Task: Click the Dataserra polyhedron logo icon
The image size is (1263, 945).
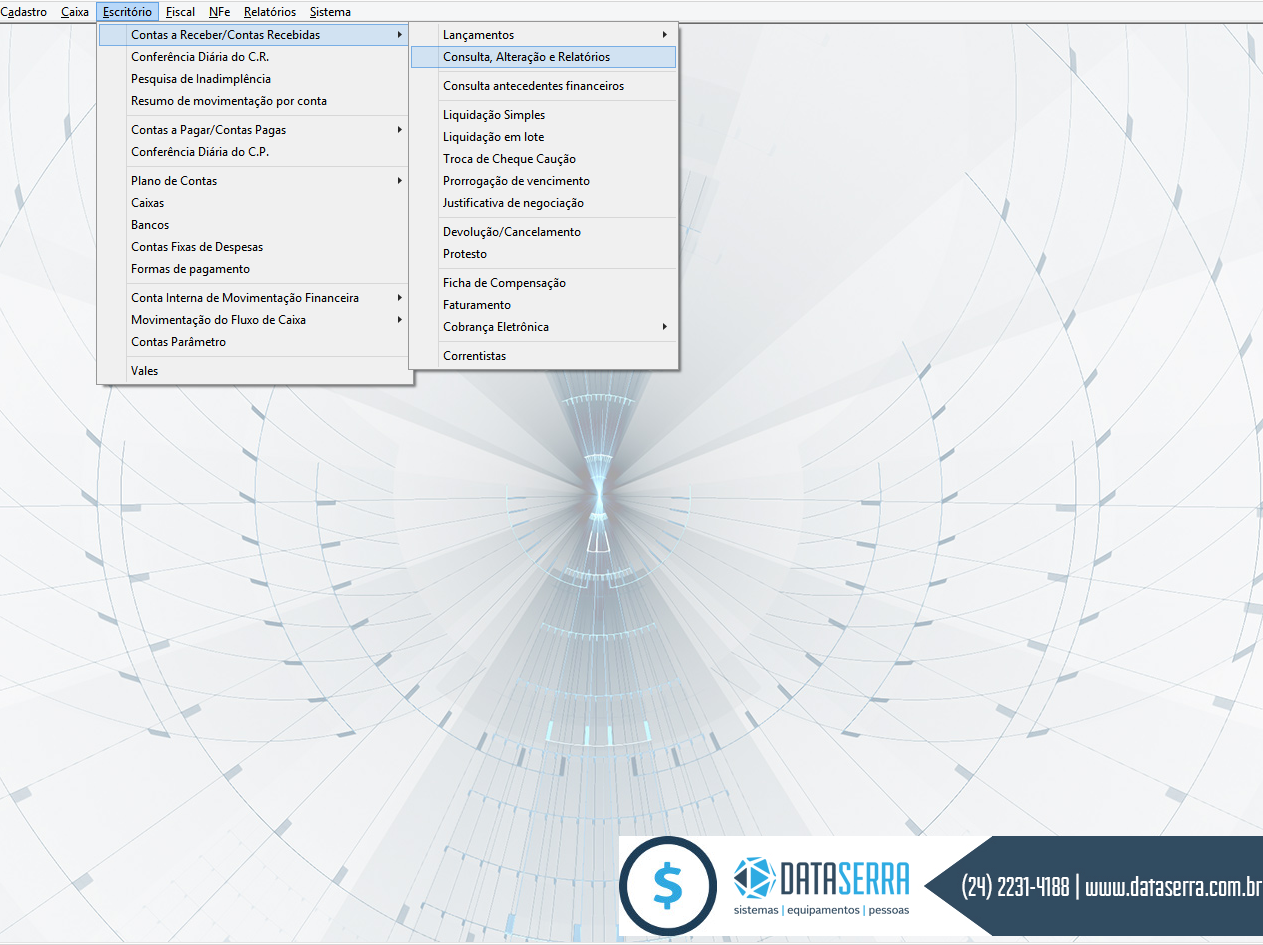Action: coord(755,879)
